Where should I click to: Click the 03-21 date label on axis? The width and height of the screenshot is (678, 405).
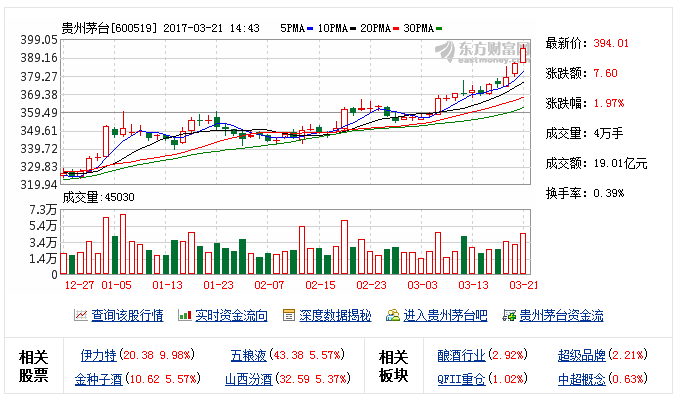(524, 285)
